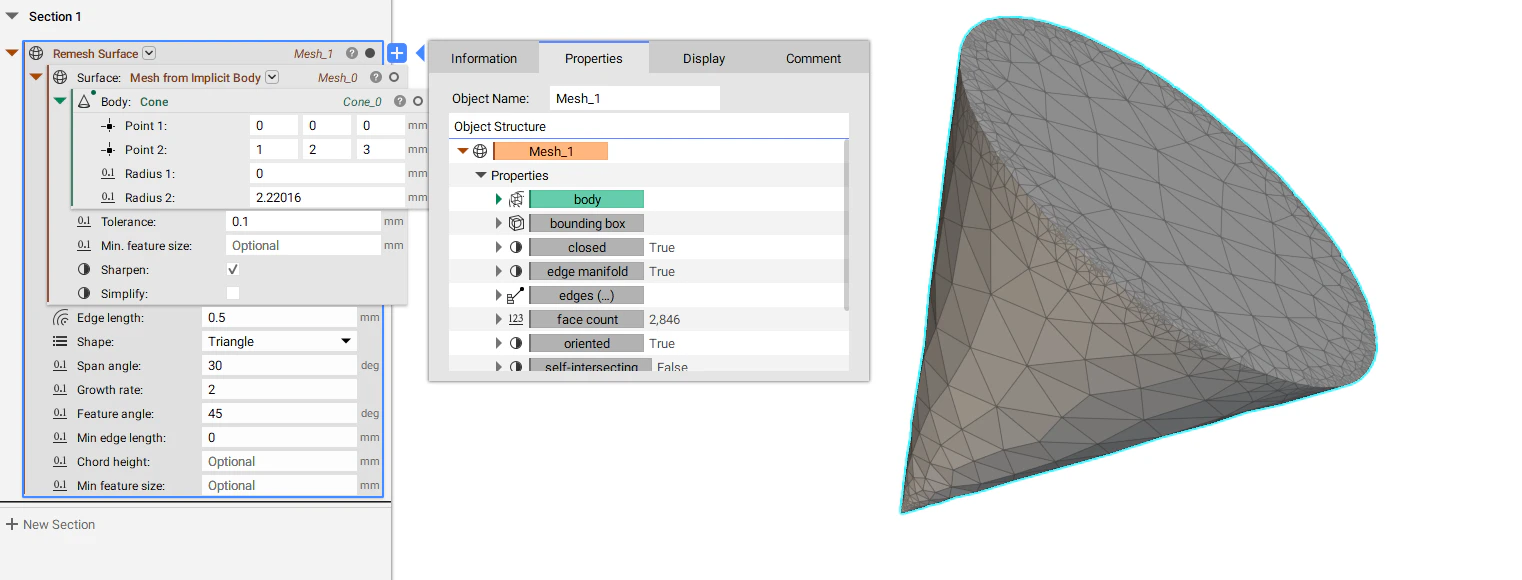1522x580 pixels.
Task: Open help for the Remesh Surface block
Action: tap(352, 53)
